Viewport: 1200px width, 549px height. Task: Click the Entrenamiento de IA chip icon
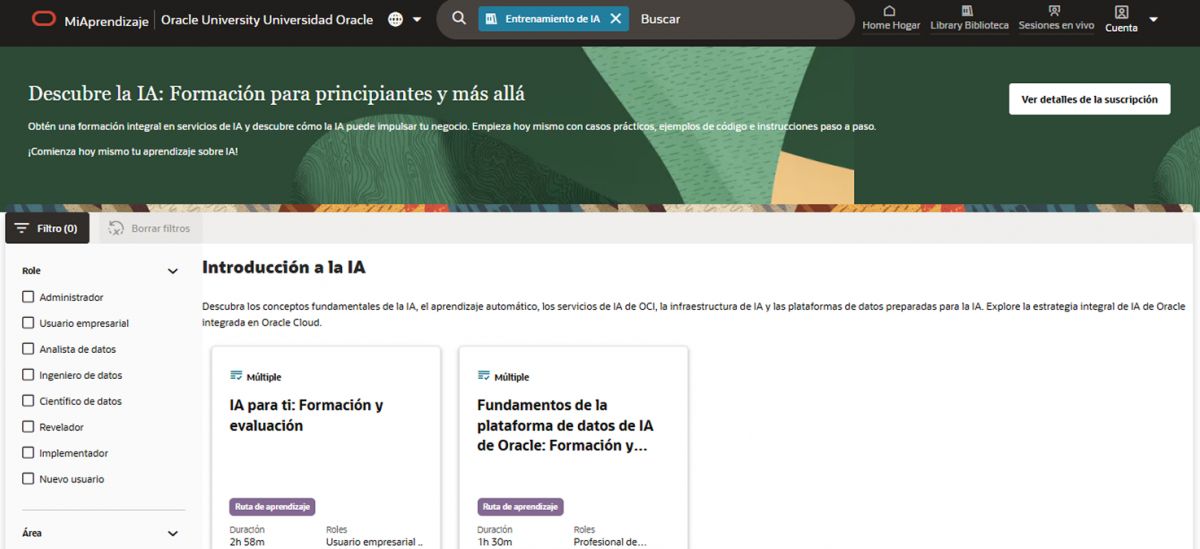[x=491, y=18]
